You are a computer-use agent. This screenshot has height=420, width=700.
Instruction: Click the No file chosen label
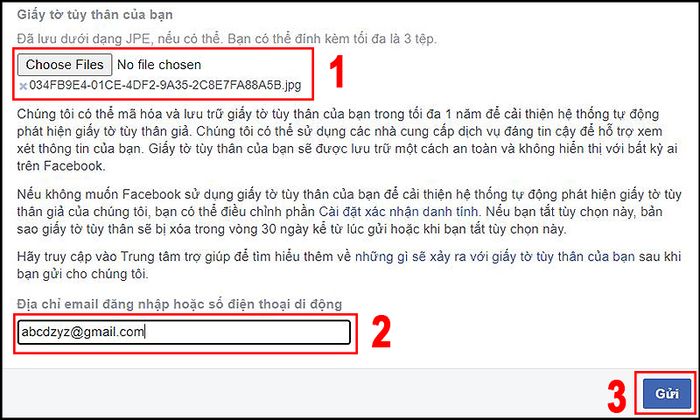(159, 65)
